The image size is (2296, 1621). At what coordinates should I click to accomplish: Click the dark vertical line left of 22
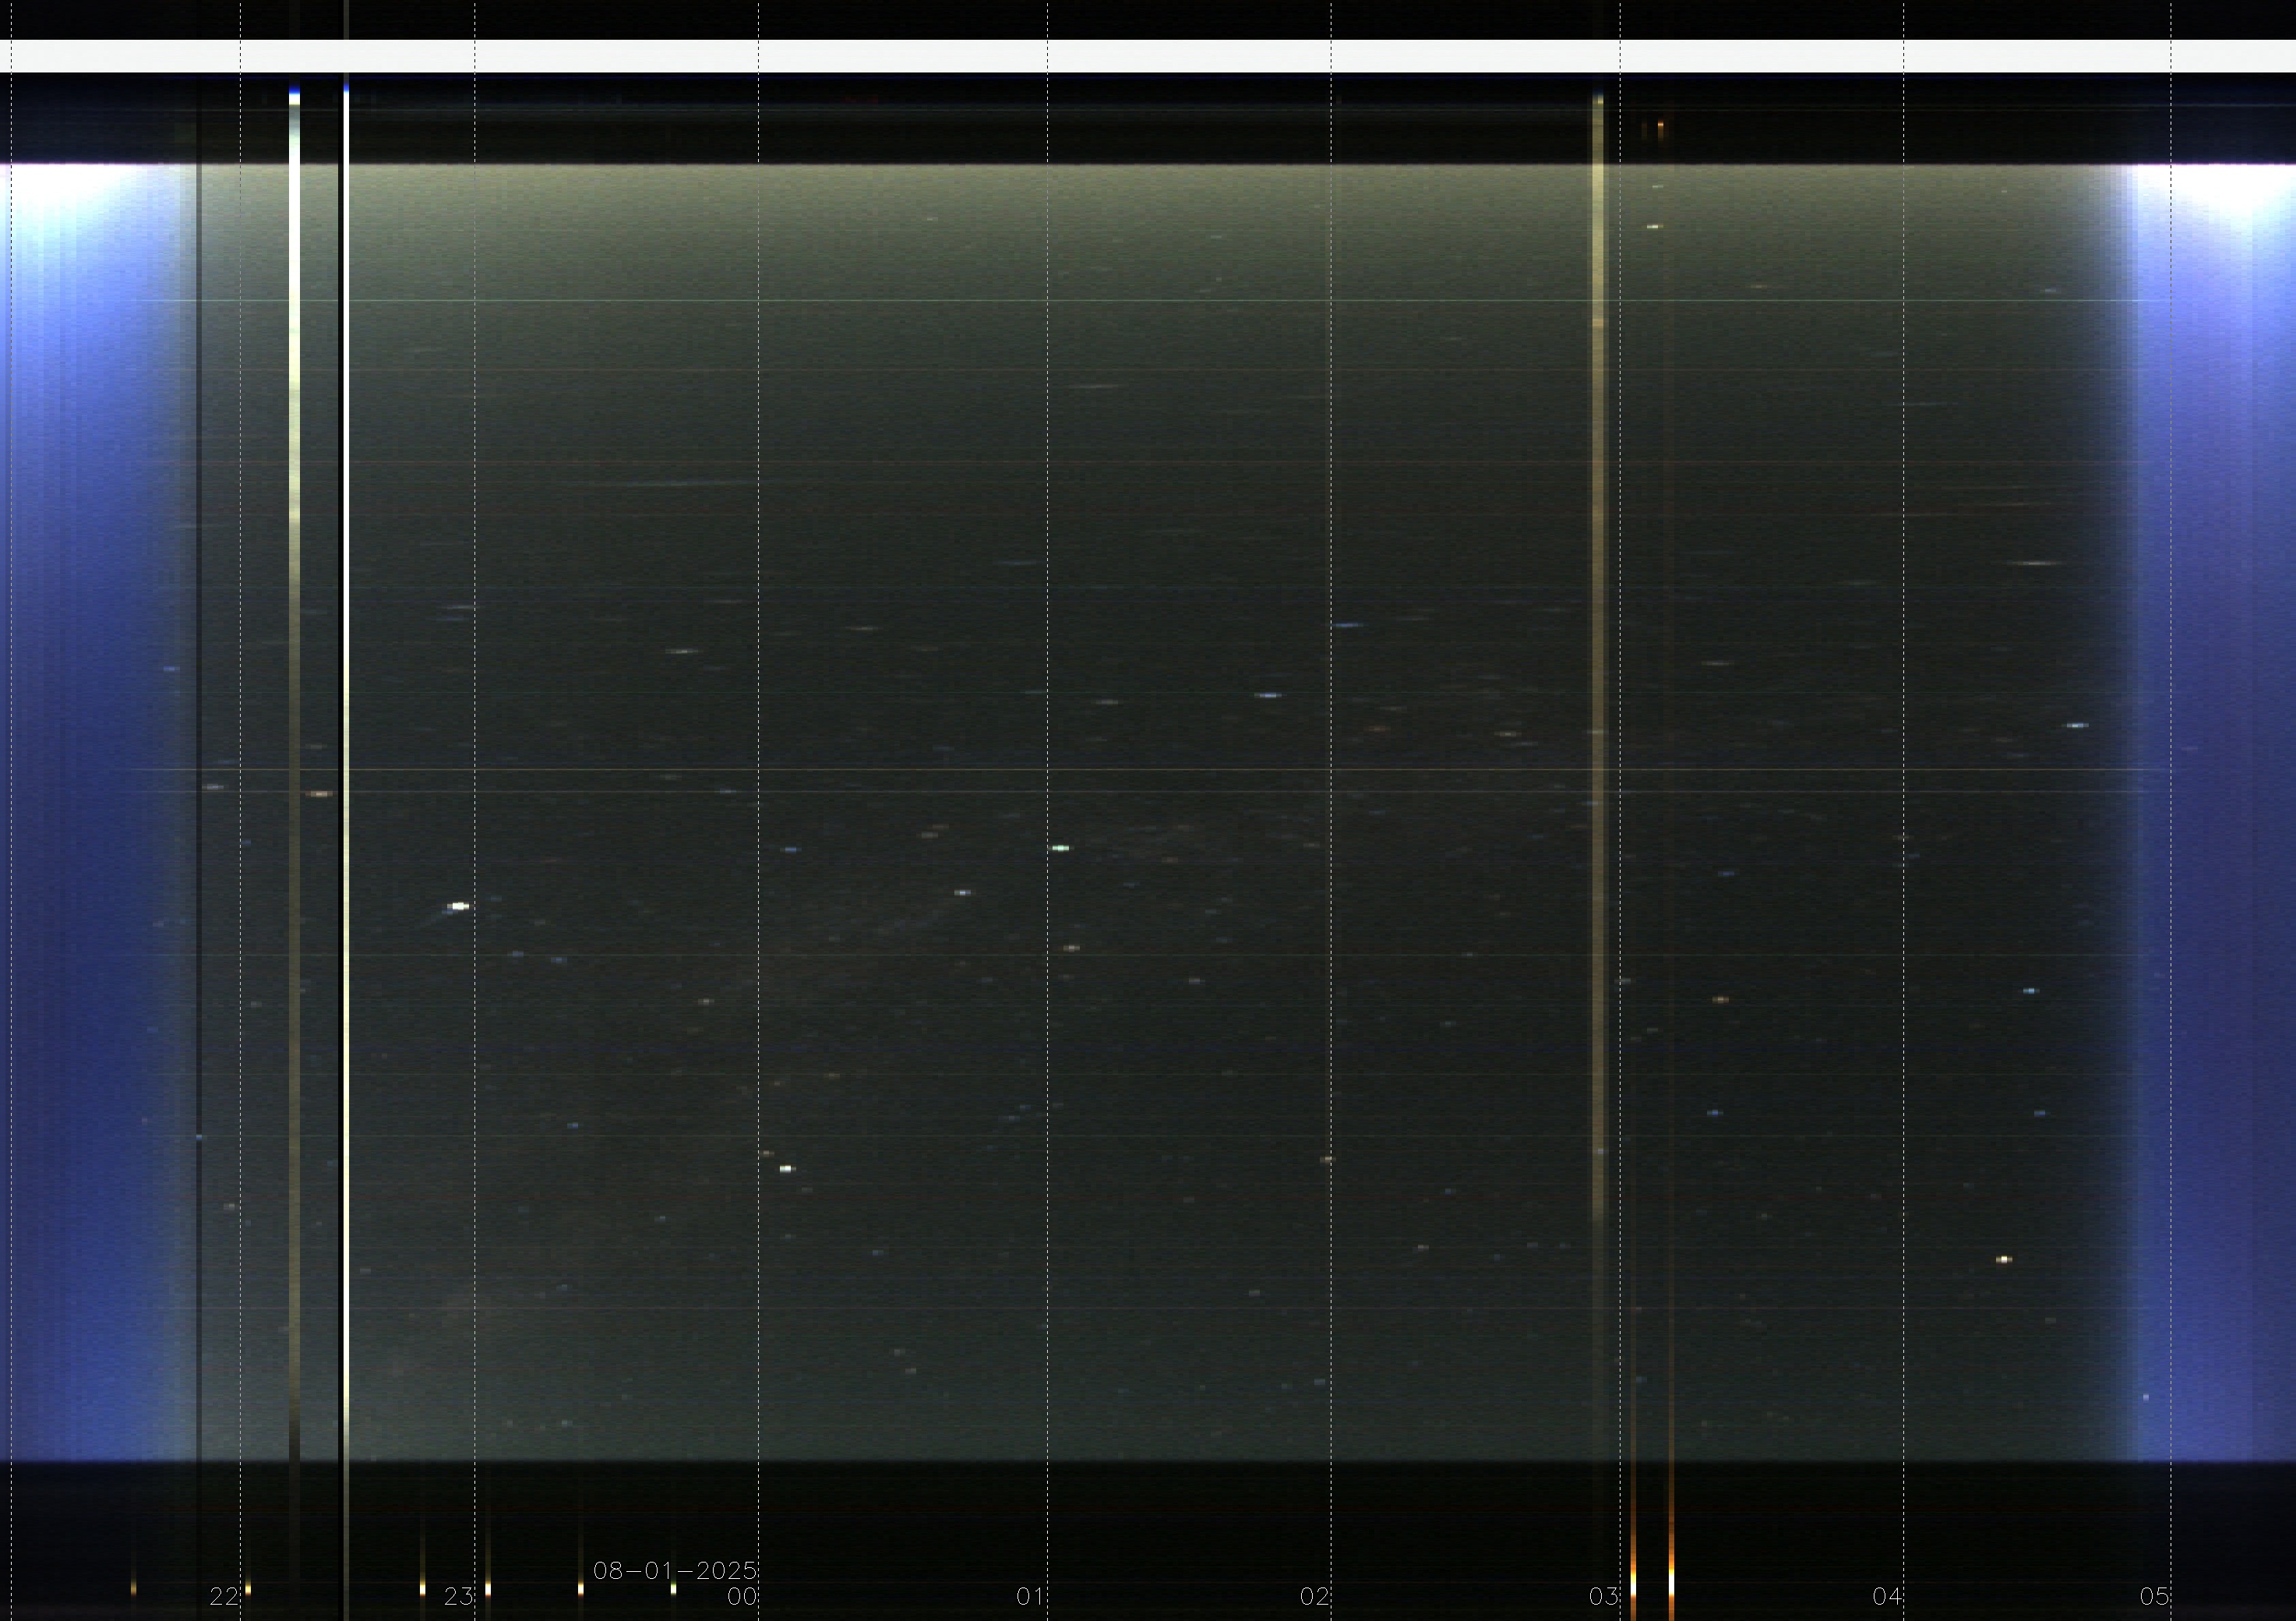[199, 700]
